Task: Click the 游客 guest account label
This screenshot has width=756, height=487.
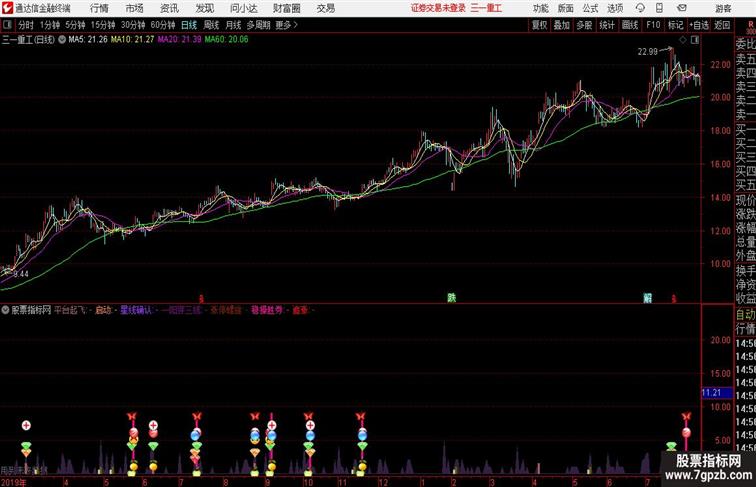Action: [x=723, y=8]
